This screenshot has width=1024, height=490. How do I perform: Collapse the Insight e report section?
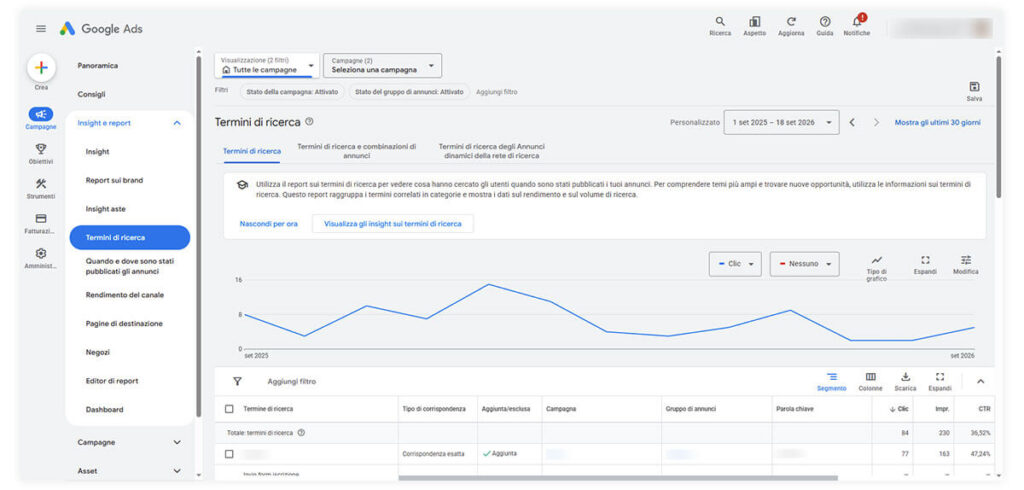pos(177,123)
